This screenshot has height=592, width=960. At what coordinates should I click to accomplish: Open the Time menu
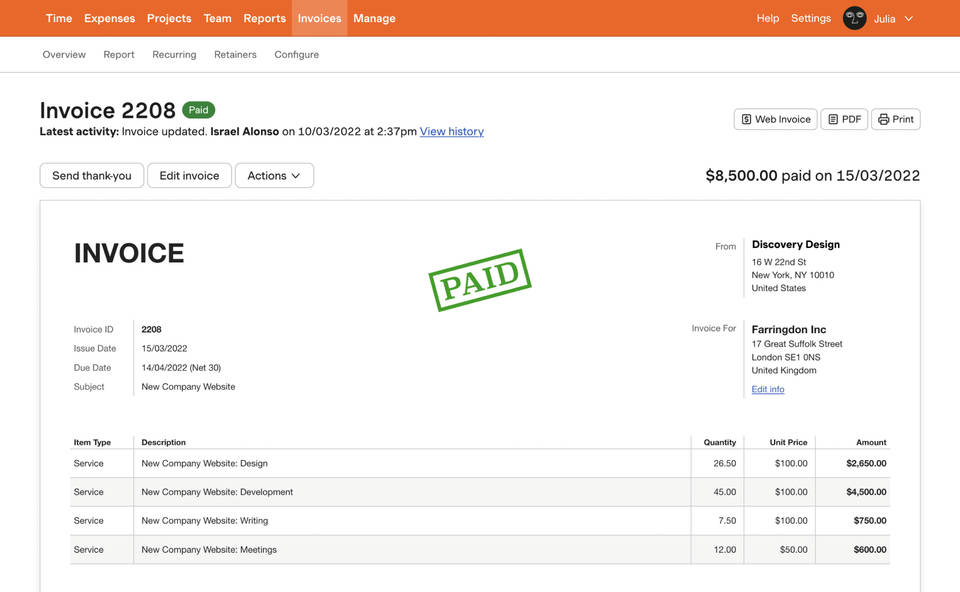(59, 18)
